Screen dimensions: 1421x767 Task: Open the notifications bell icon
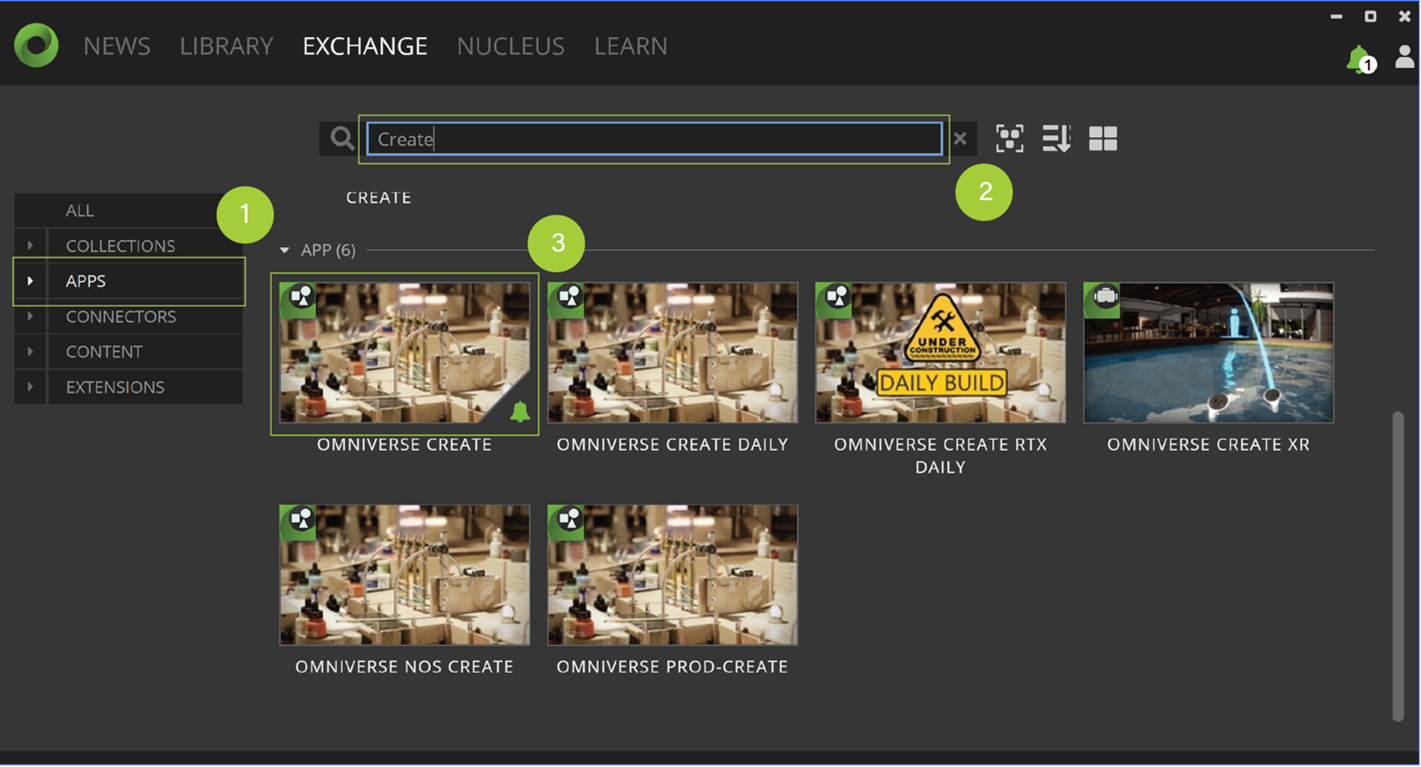point(1360,60)
